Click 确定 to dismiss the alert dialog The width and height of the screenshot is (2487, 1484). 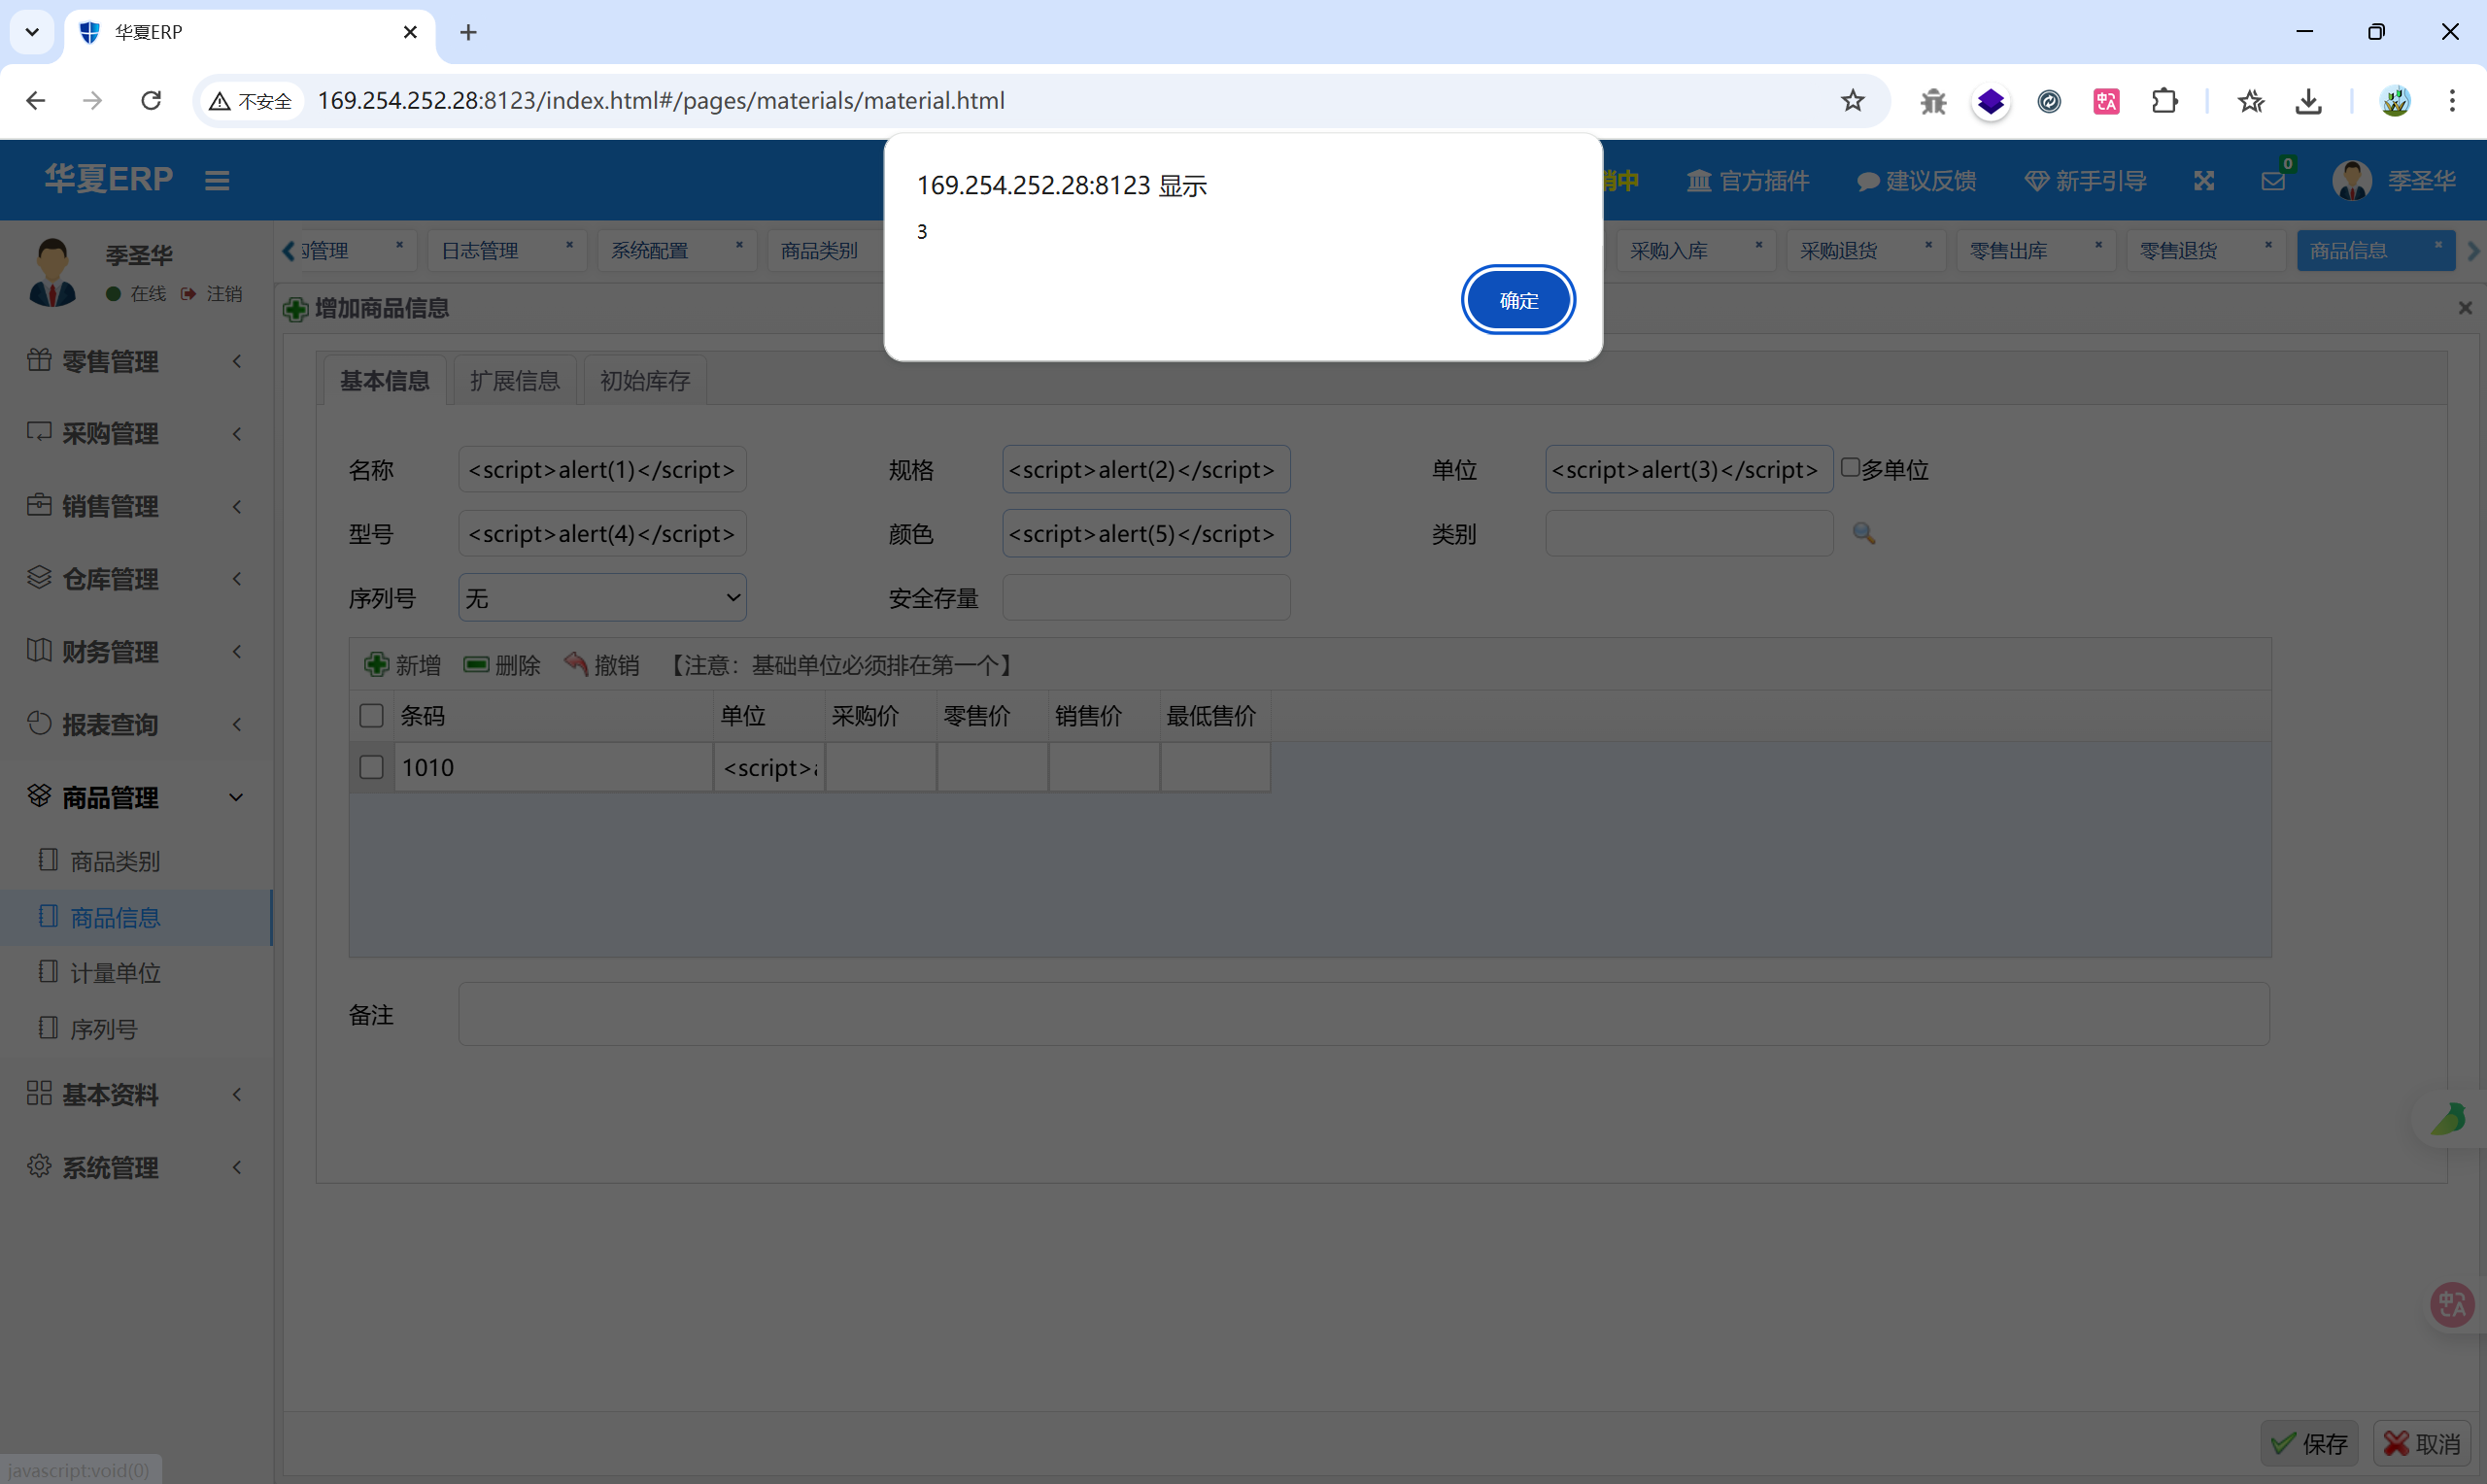(x=1518, y=300)
